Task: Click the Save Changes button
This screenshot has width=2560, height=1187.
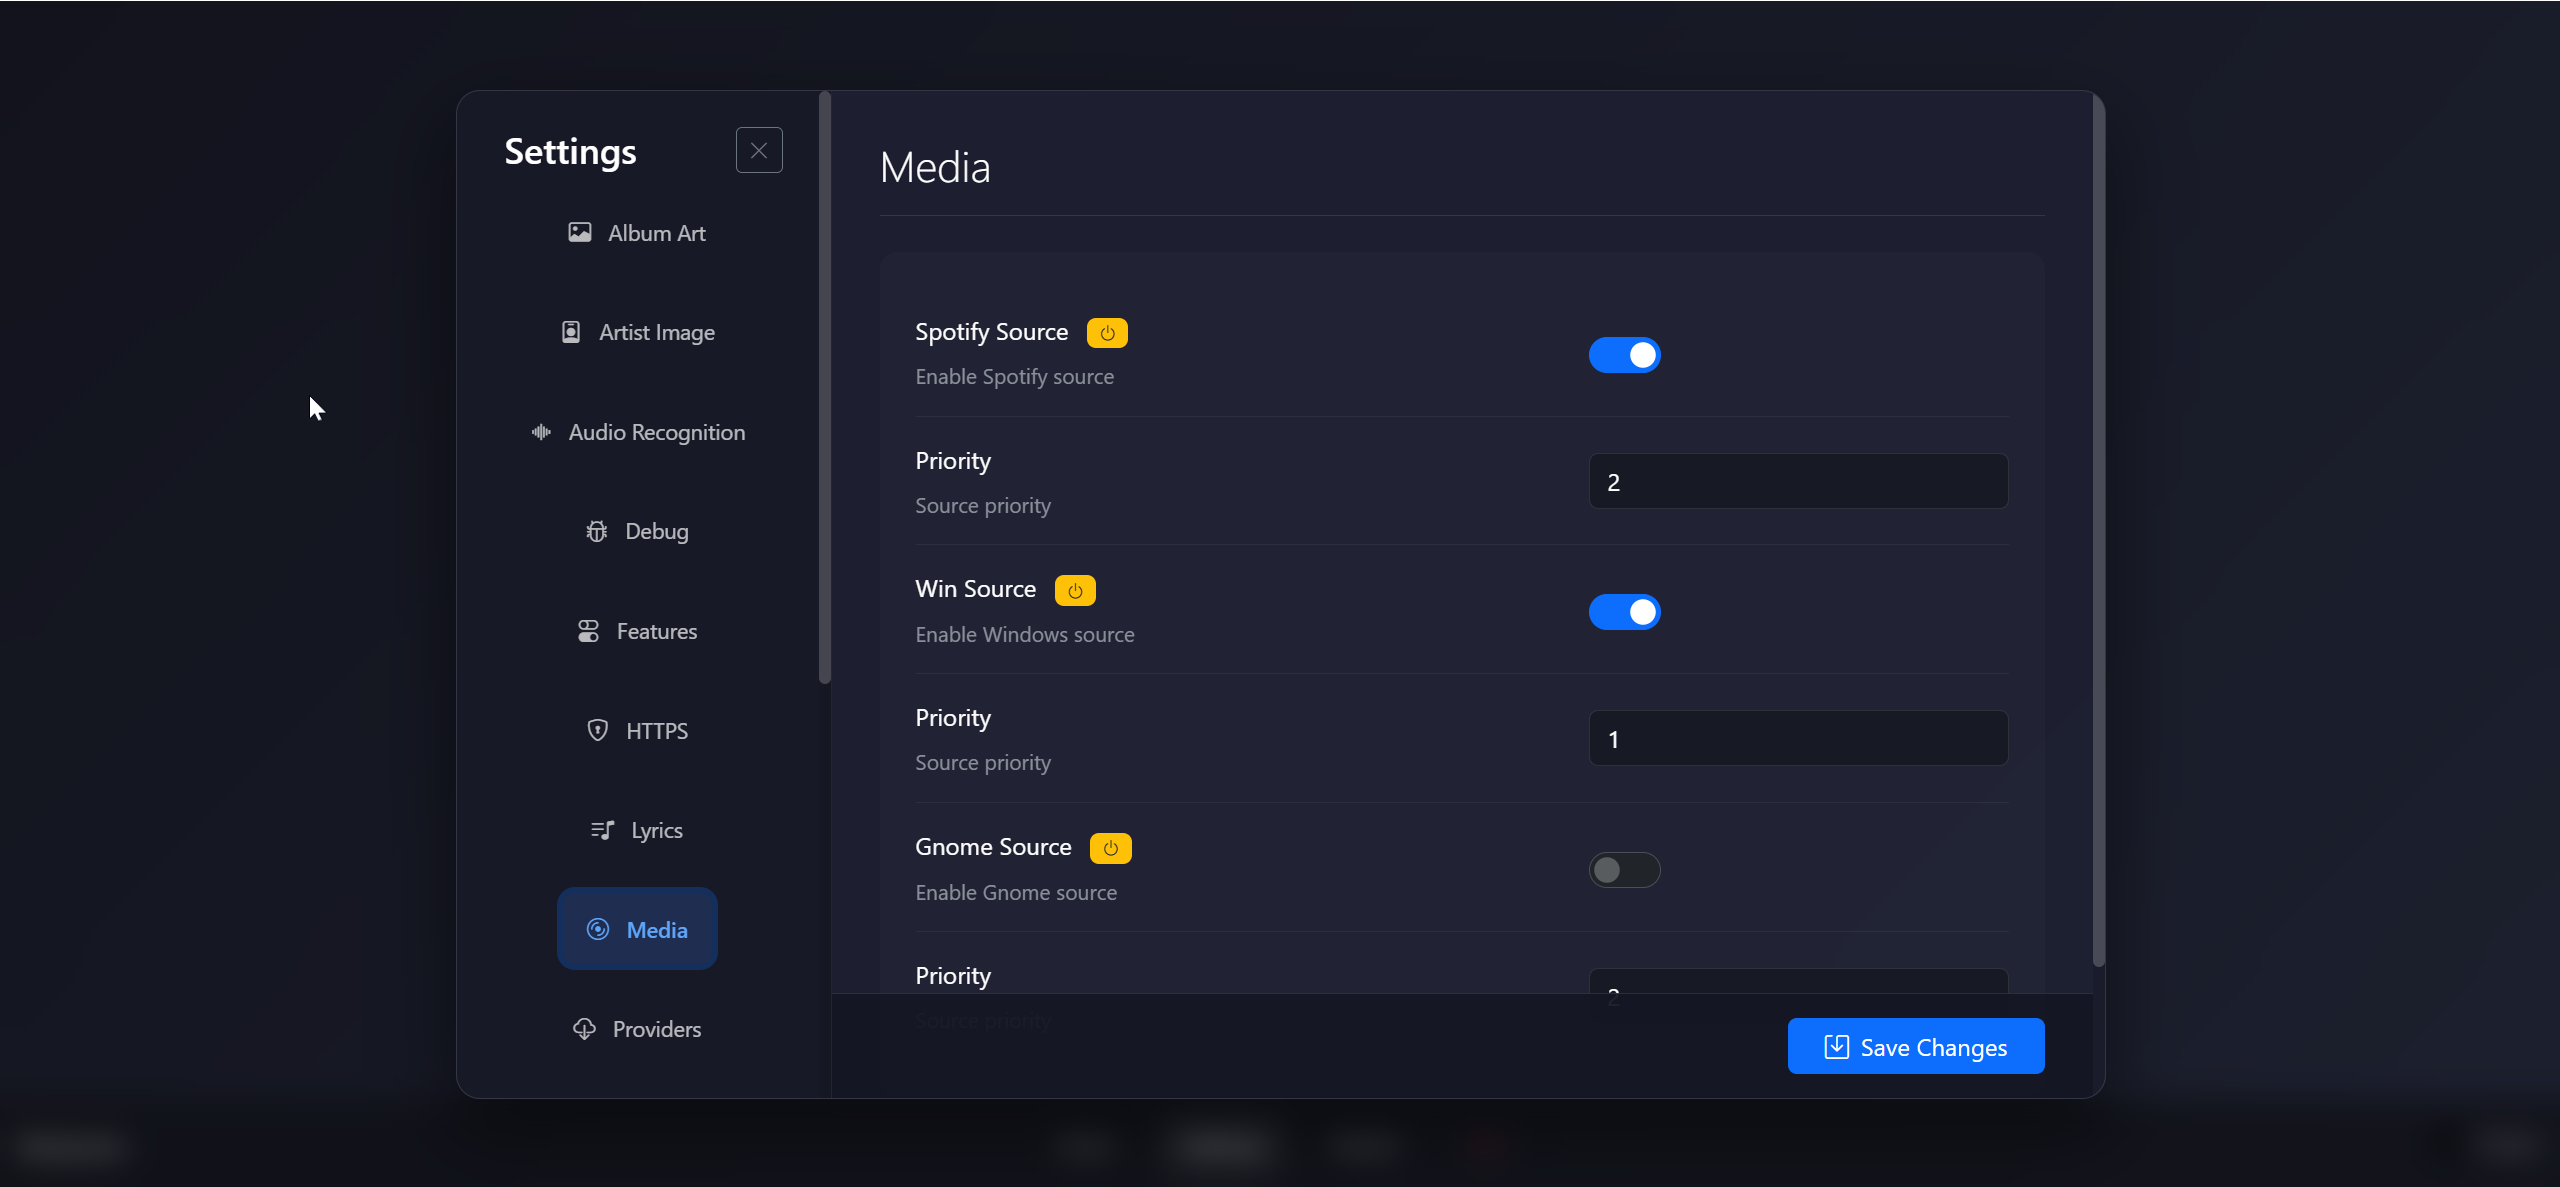Action: click(x=1915, y=1047)
